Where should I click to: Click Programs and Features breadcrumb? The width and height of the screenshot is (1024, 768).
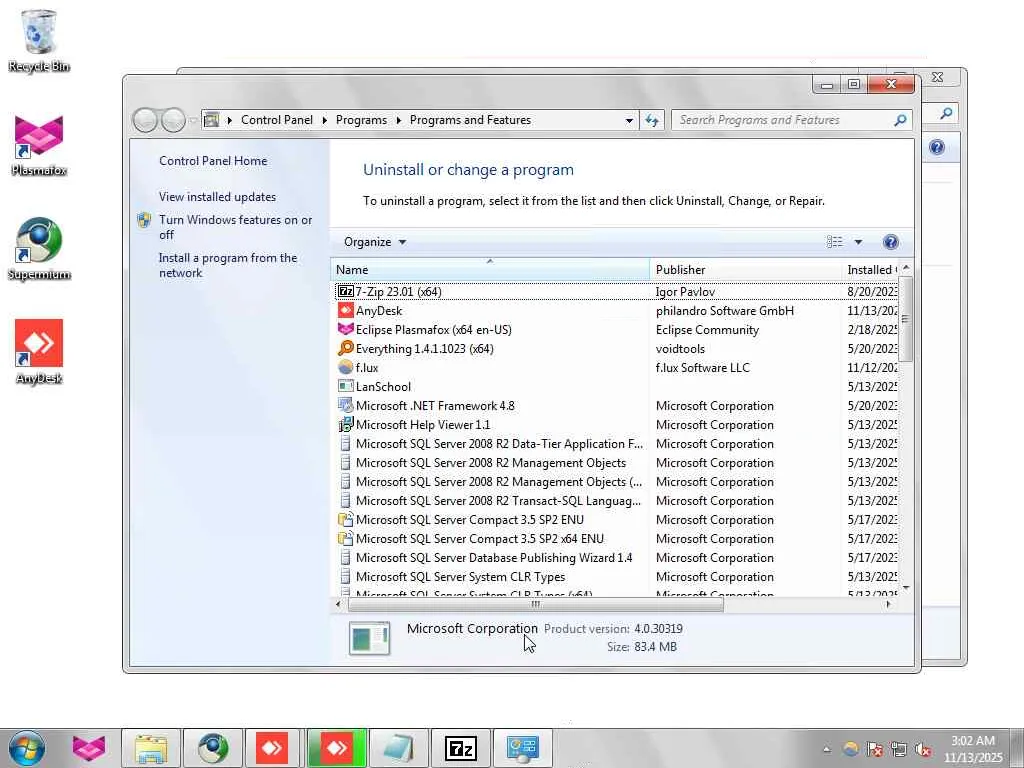coord(470,120)
